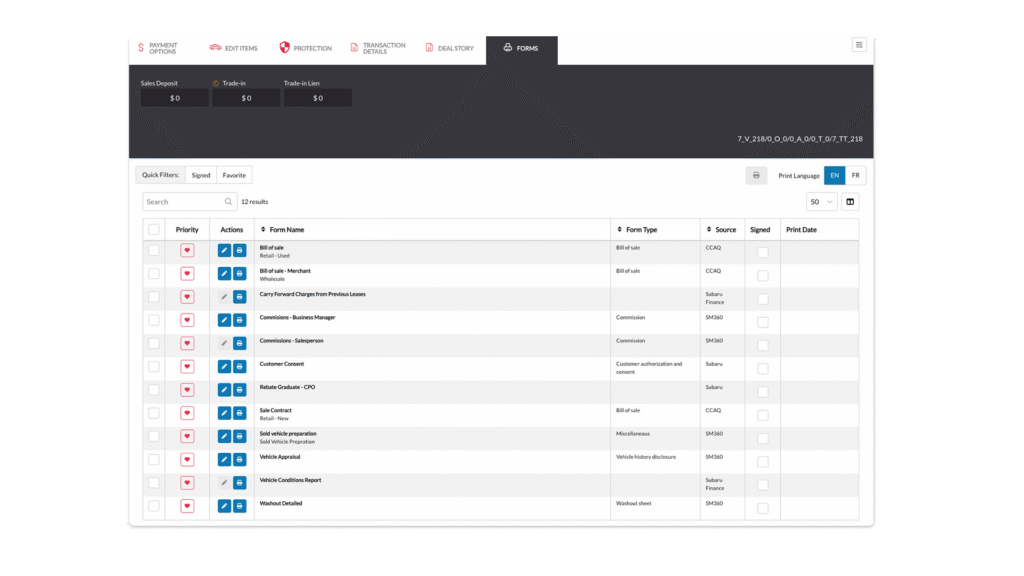Click the hamburger menu icon at top right
Screen dimensions: 1024x576
point(859,45)
